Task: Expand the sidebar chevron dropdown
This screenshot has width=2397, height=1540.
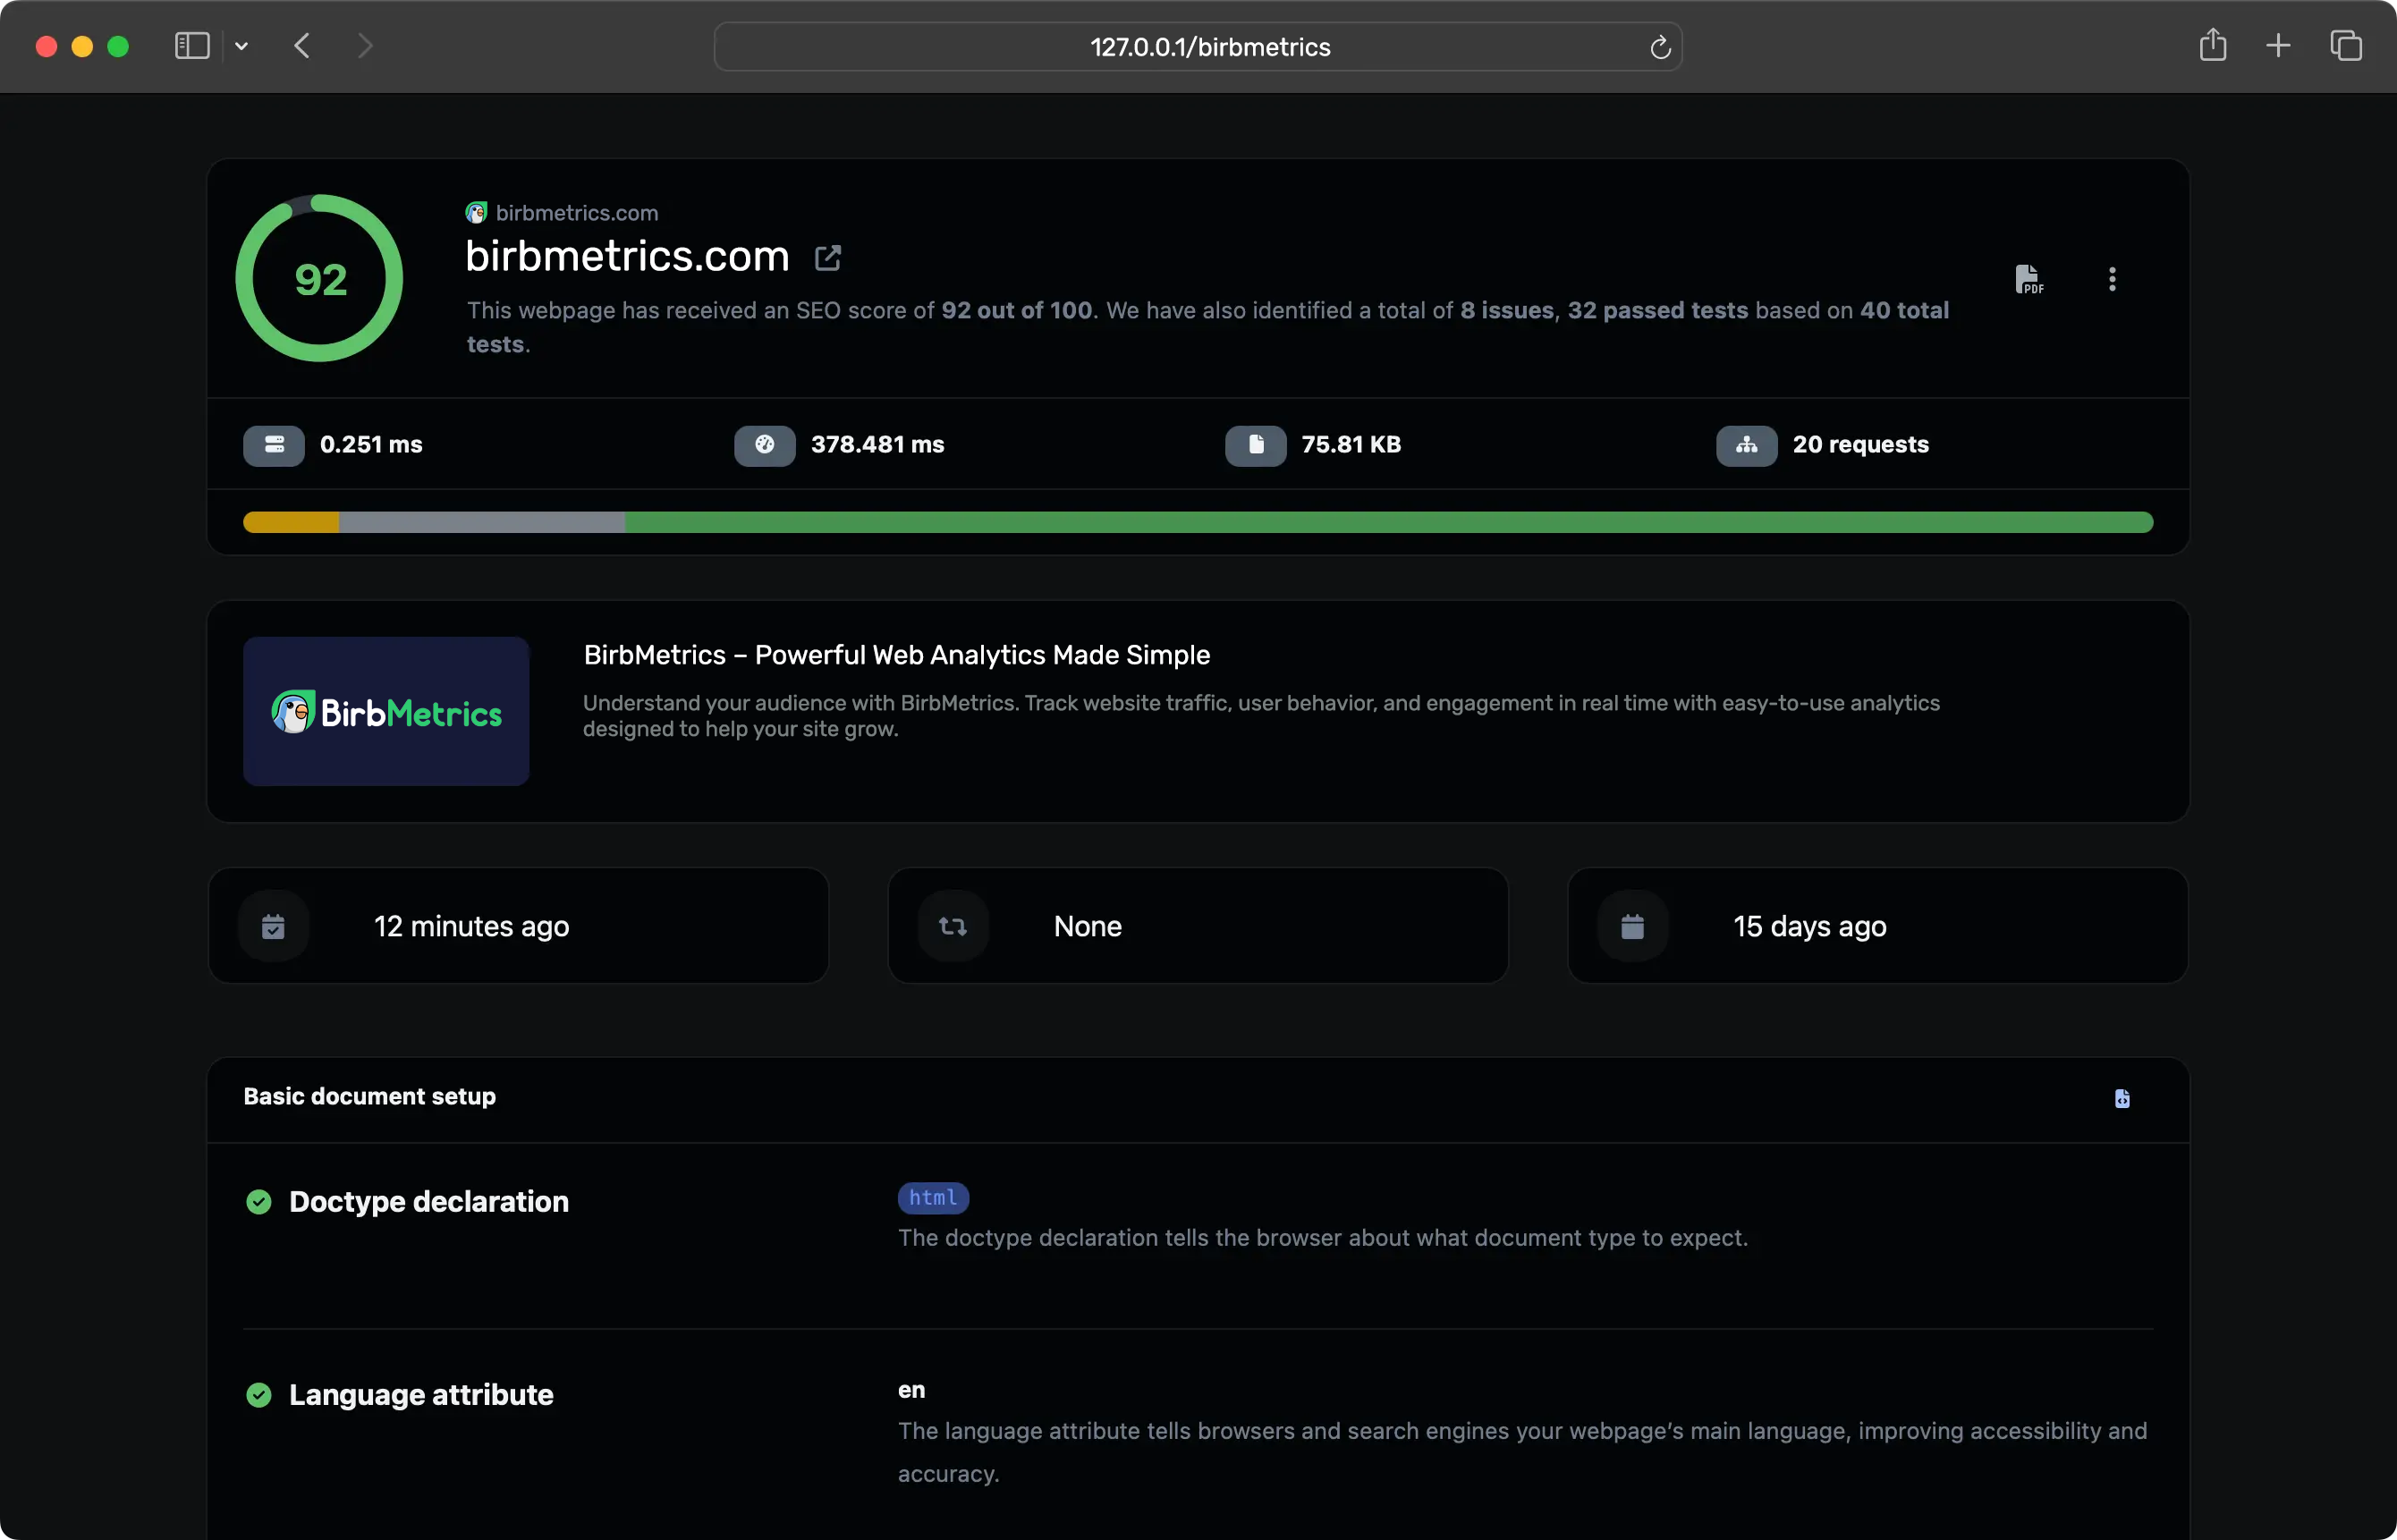Action: 242,46
